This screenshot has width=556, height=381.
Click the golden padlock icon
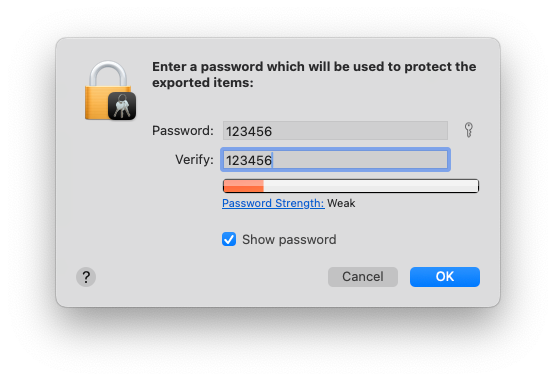tap(107, 90)
